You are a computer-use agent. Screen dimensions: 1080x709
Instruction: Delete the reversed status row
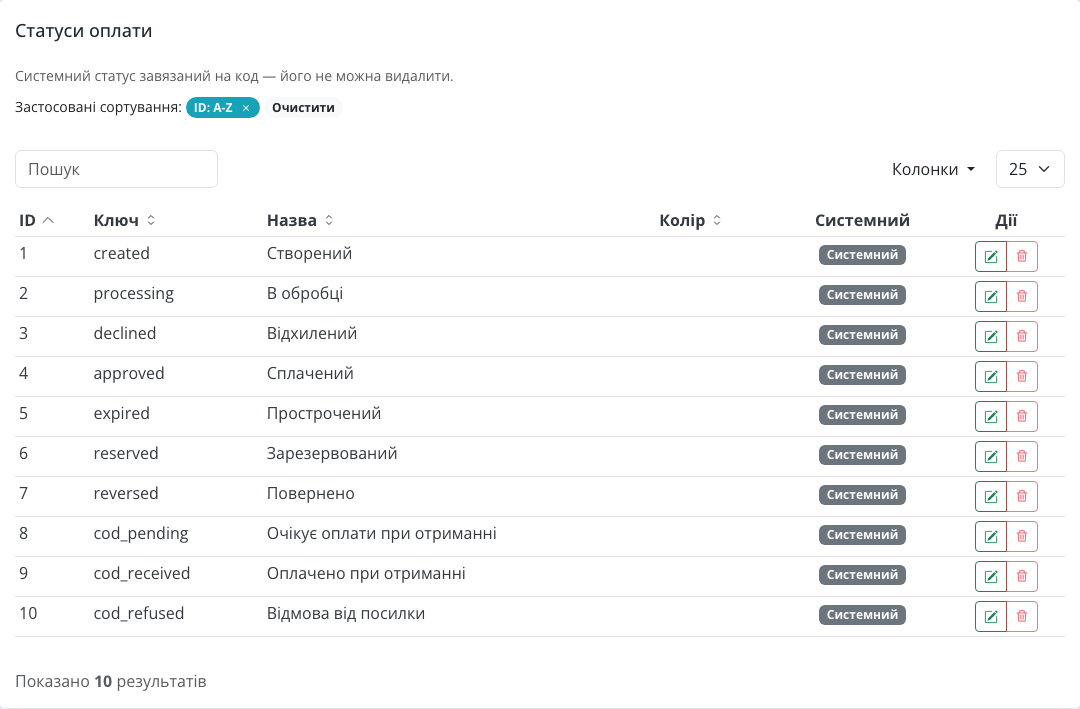tap(1022, 496)
